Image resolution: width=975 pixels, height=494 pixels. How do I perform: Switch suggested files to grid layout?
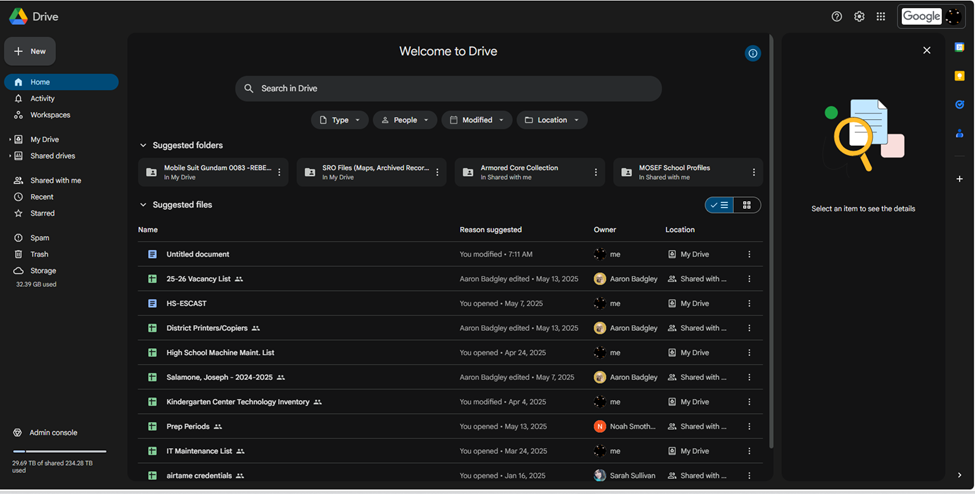pyautogui.click(x=747, y=205)
